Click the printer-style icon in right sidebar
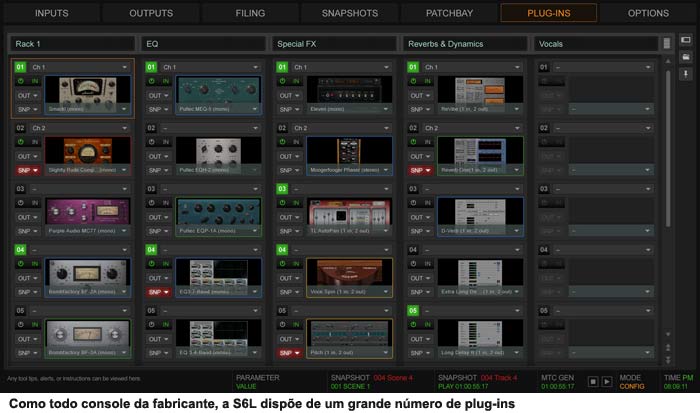The width and height of the screenshot is (700, 413). [686, 57]
